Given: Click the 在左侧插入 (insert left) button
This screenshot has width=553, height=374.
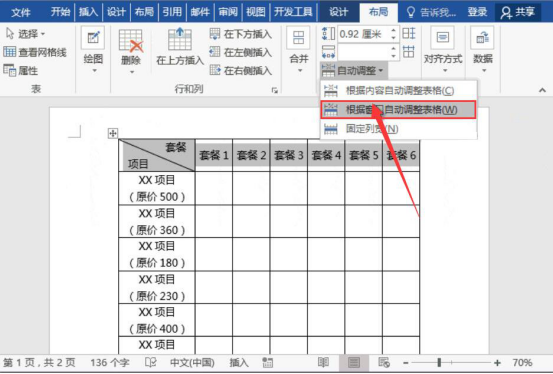Looking at the screenshot, I should (241, 52).
